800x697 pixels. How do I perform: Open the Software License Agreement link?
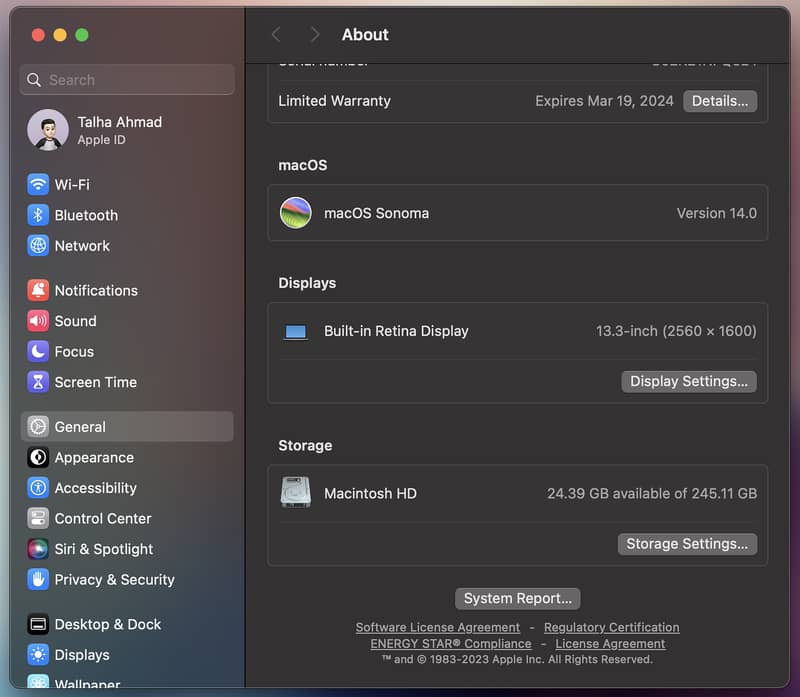pos(437,627)
